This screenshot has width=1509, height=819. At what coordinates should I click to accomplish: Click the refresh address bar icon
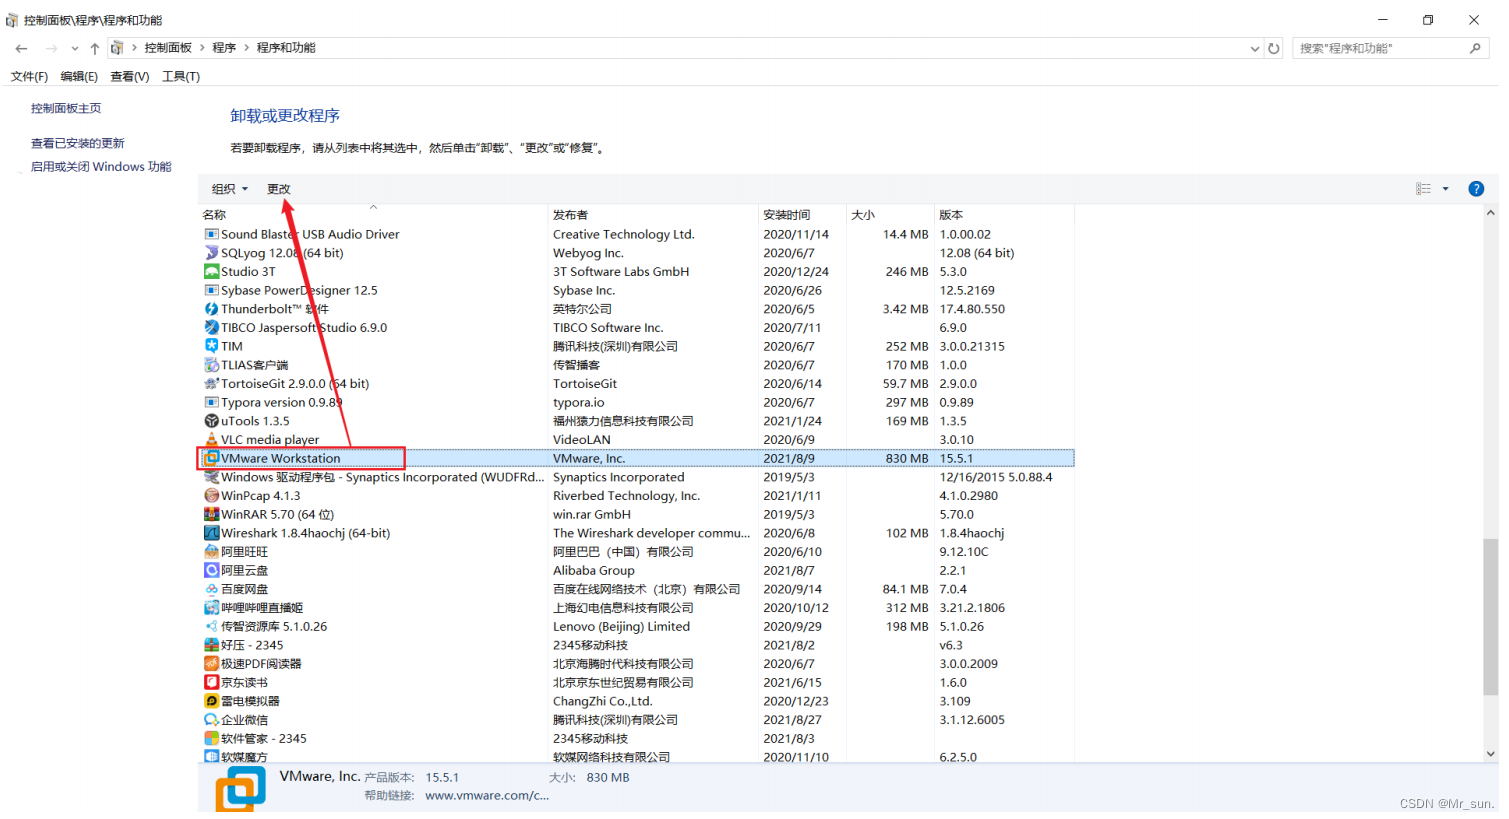pos(1274,48)
